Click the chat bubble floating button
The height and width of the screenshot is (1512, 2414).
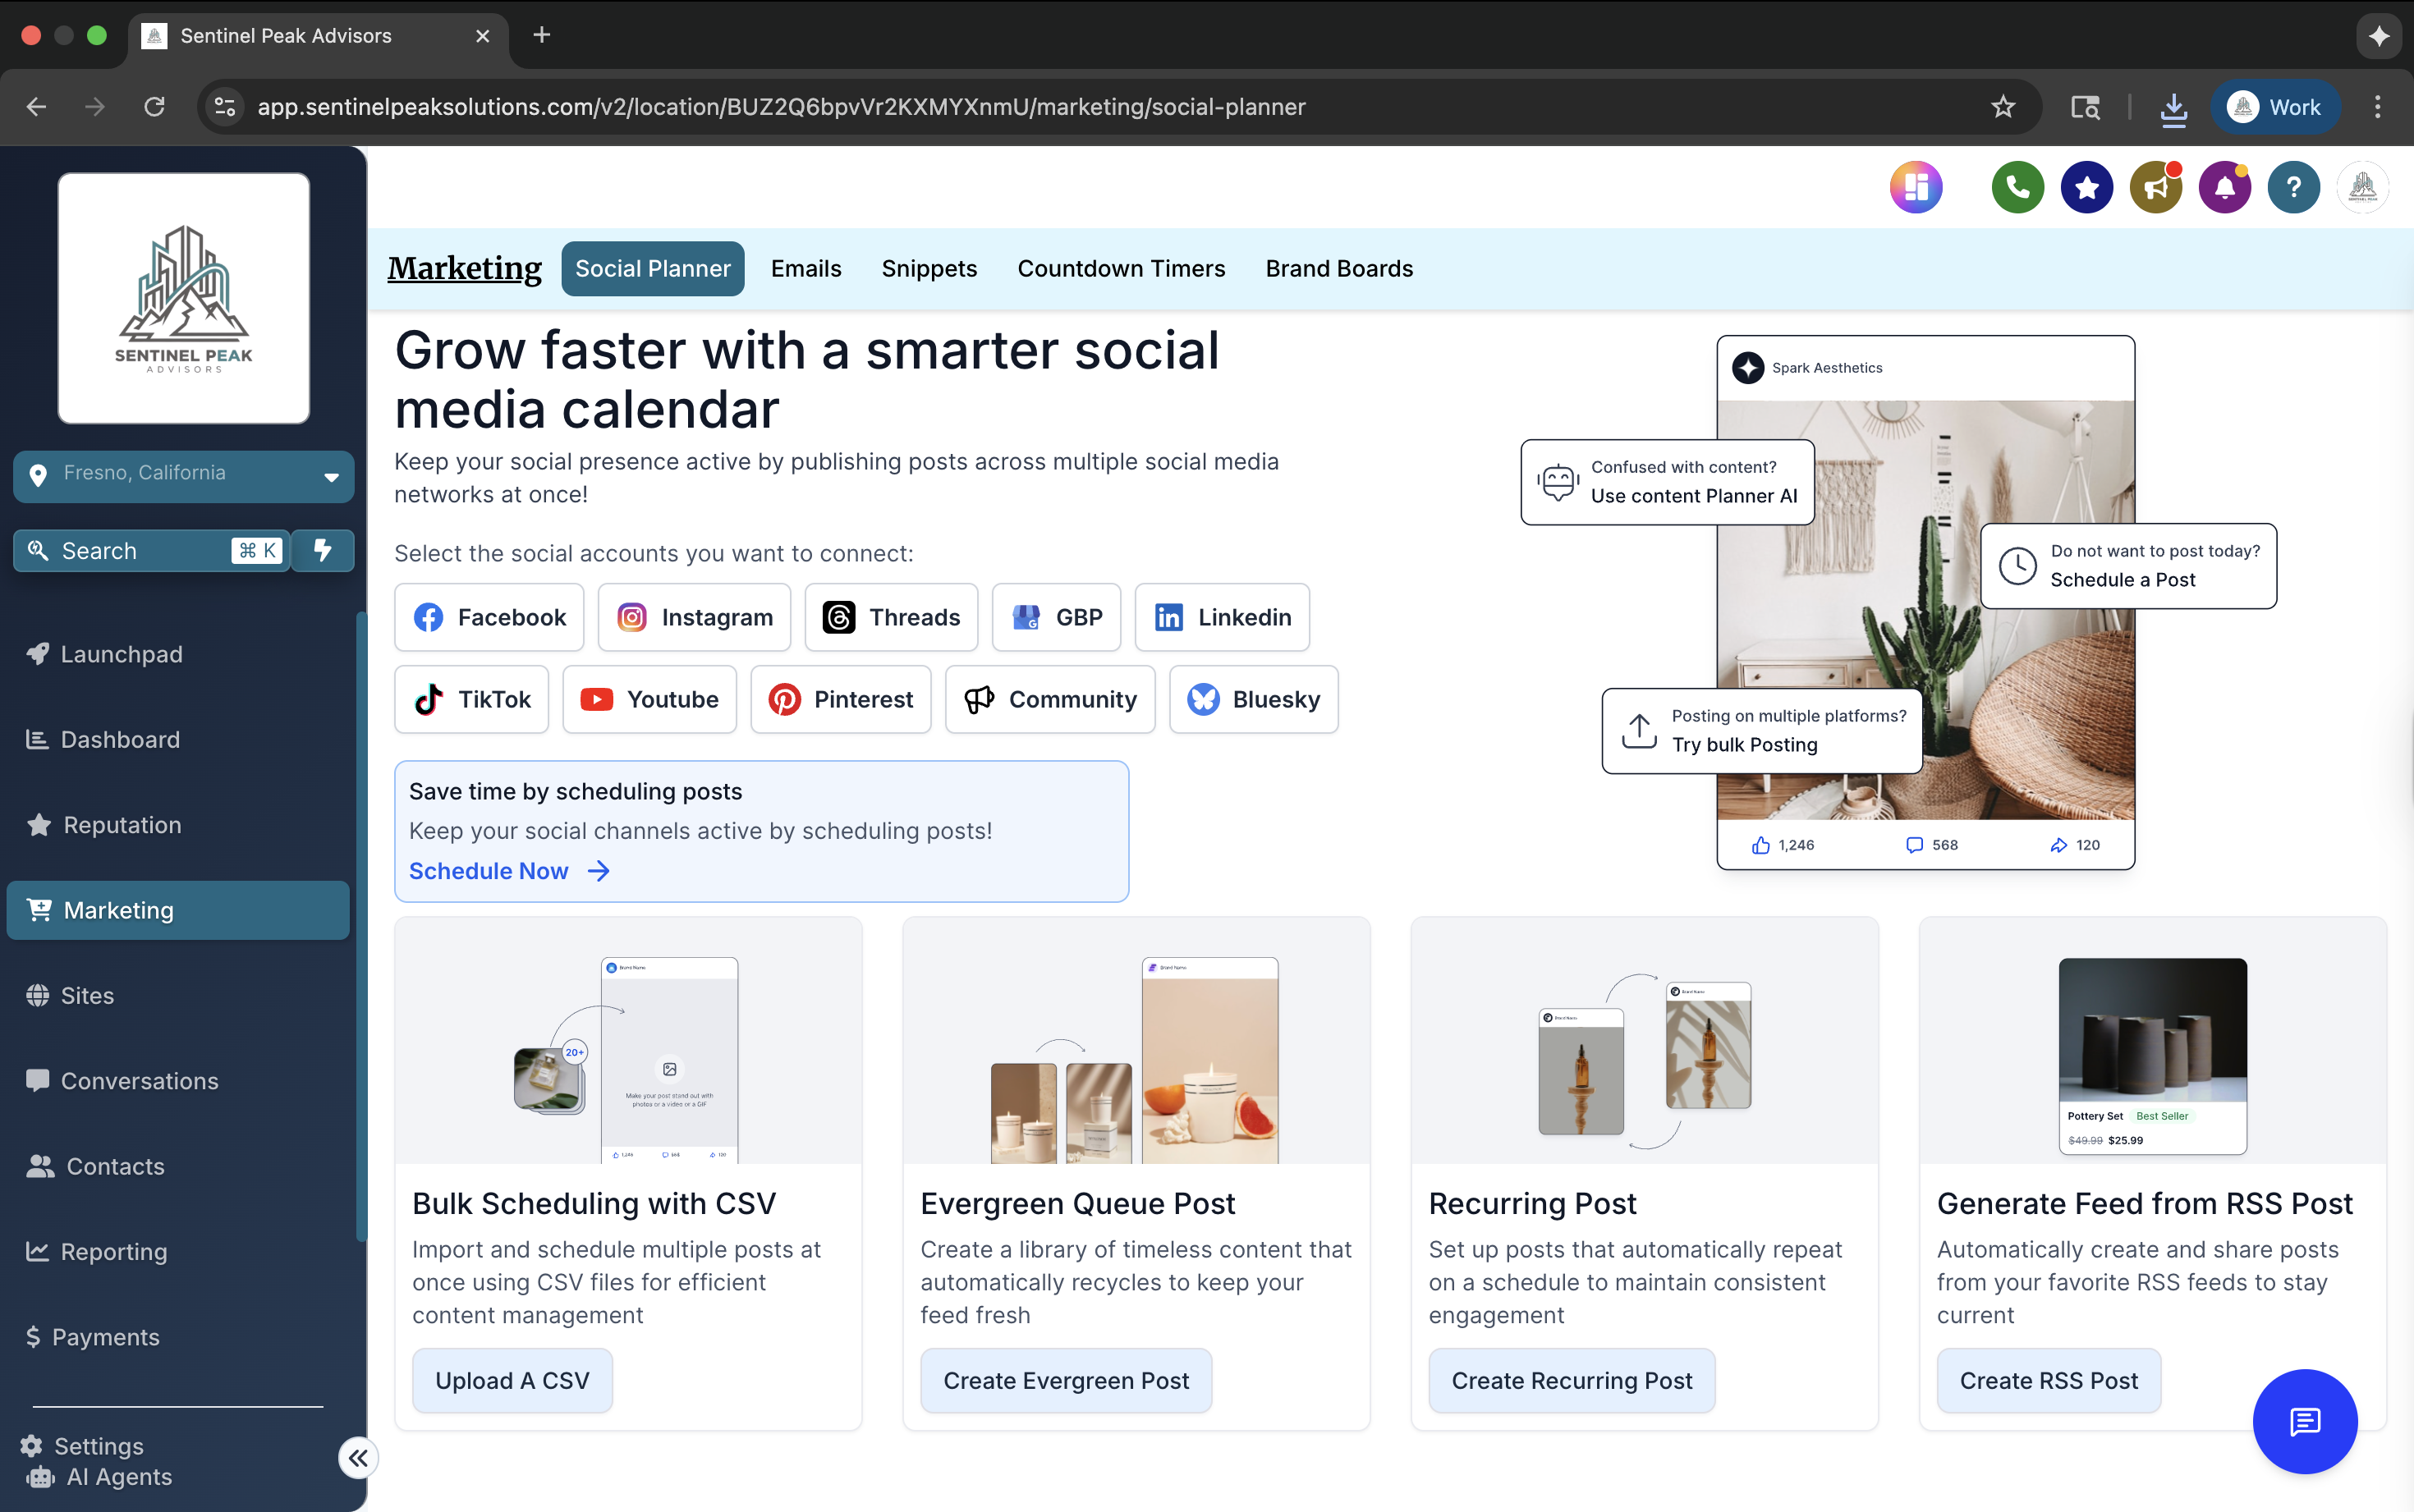pos(2304,1421)
